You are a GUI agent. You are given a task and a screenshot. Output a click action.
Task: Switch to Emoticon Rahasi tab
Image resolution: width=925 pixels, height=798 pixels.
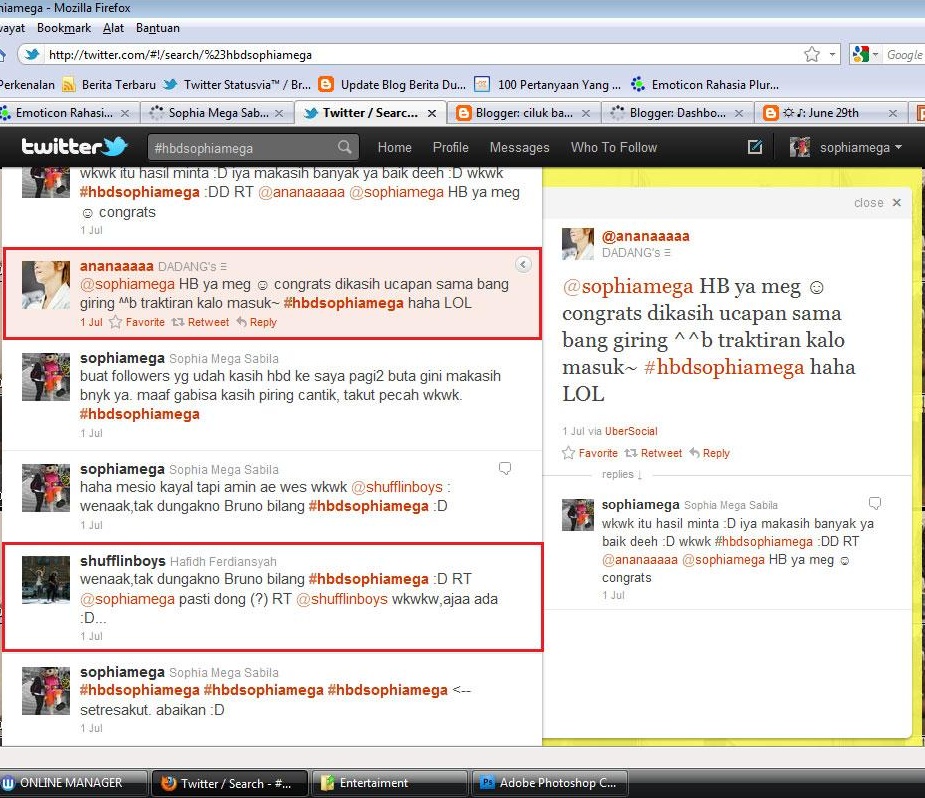click(64, 113)
